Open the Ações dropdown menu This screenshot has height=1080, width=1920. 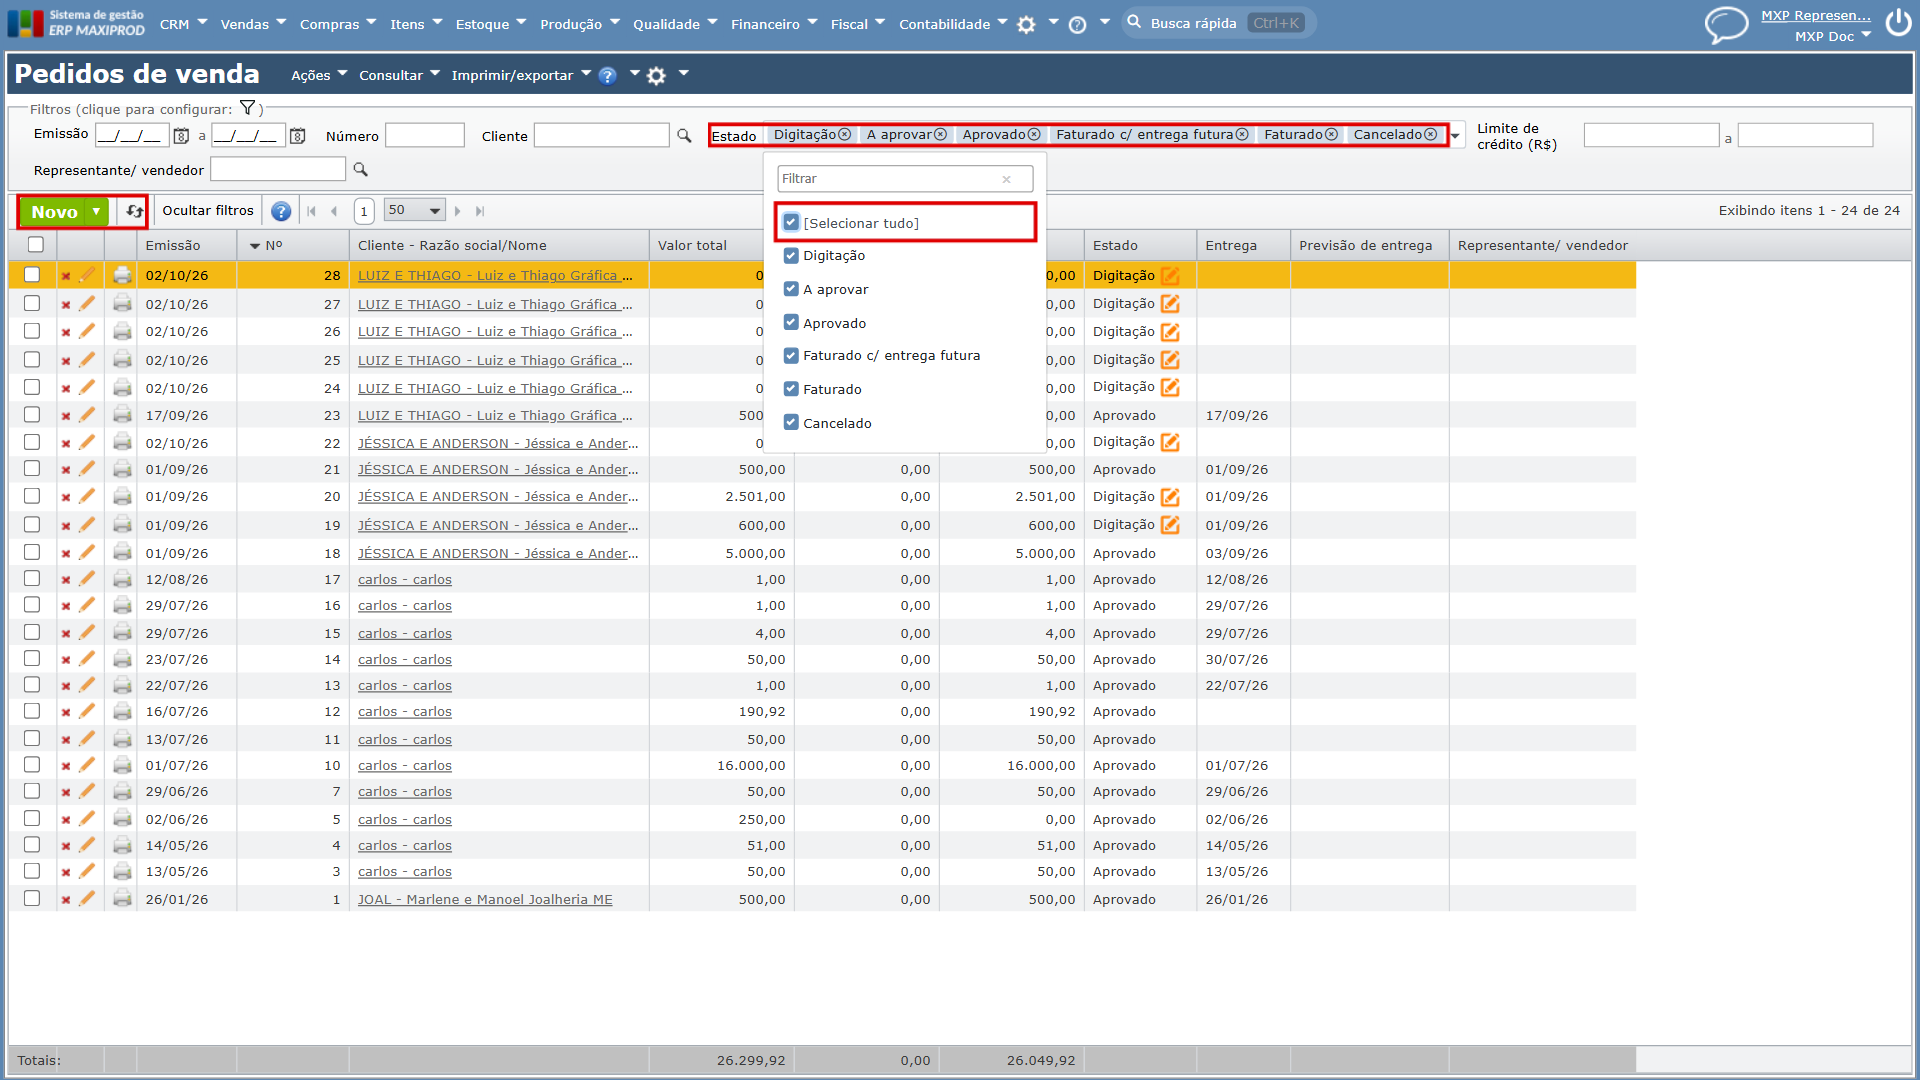tap(319, 76)
